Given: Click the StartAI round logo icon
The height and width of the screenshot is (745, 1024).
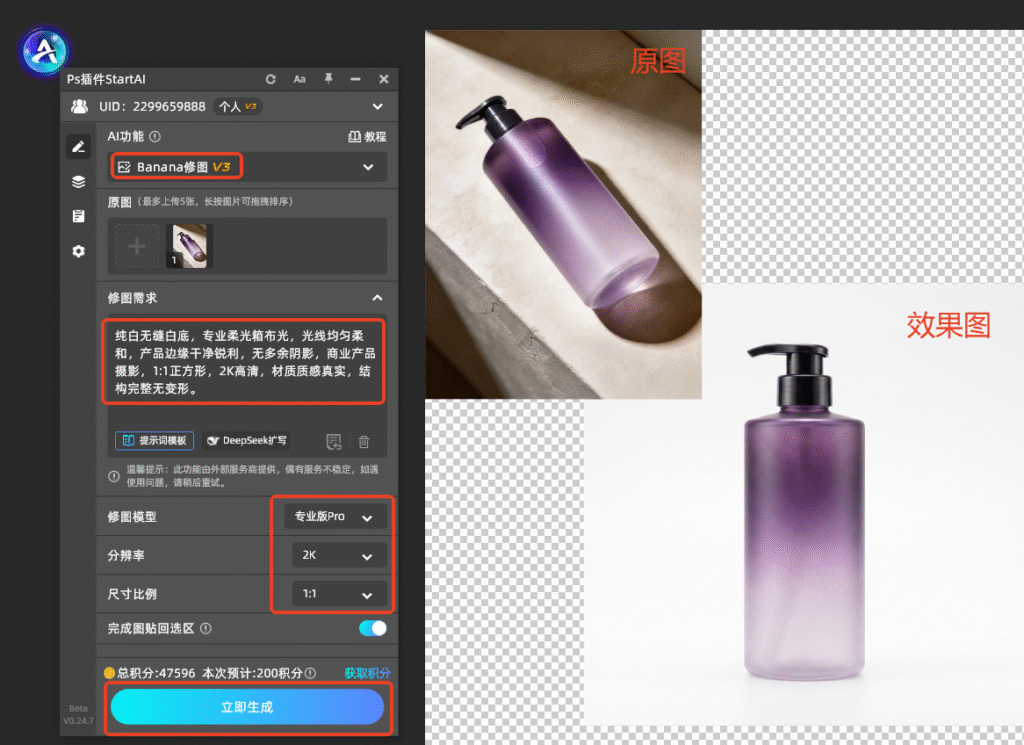Looking at the screenshot, I should 44,50.
